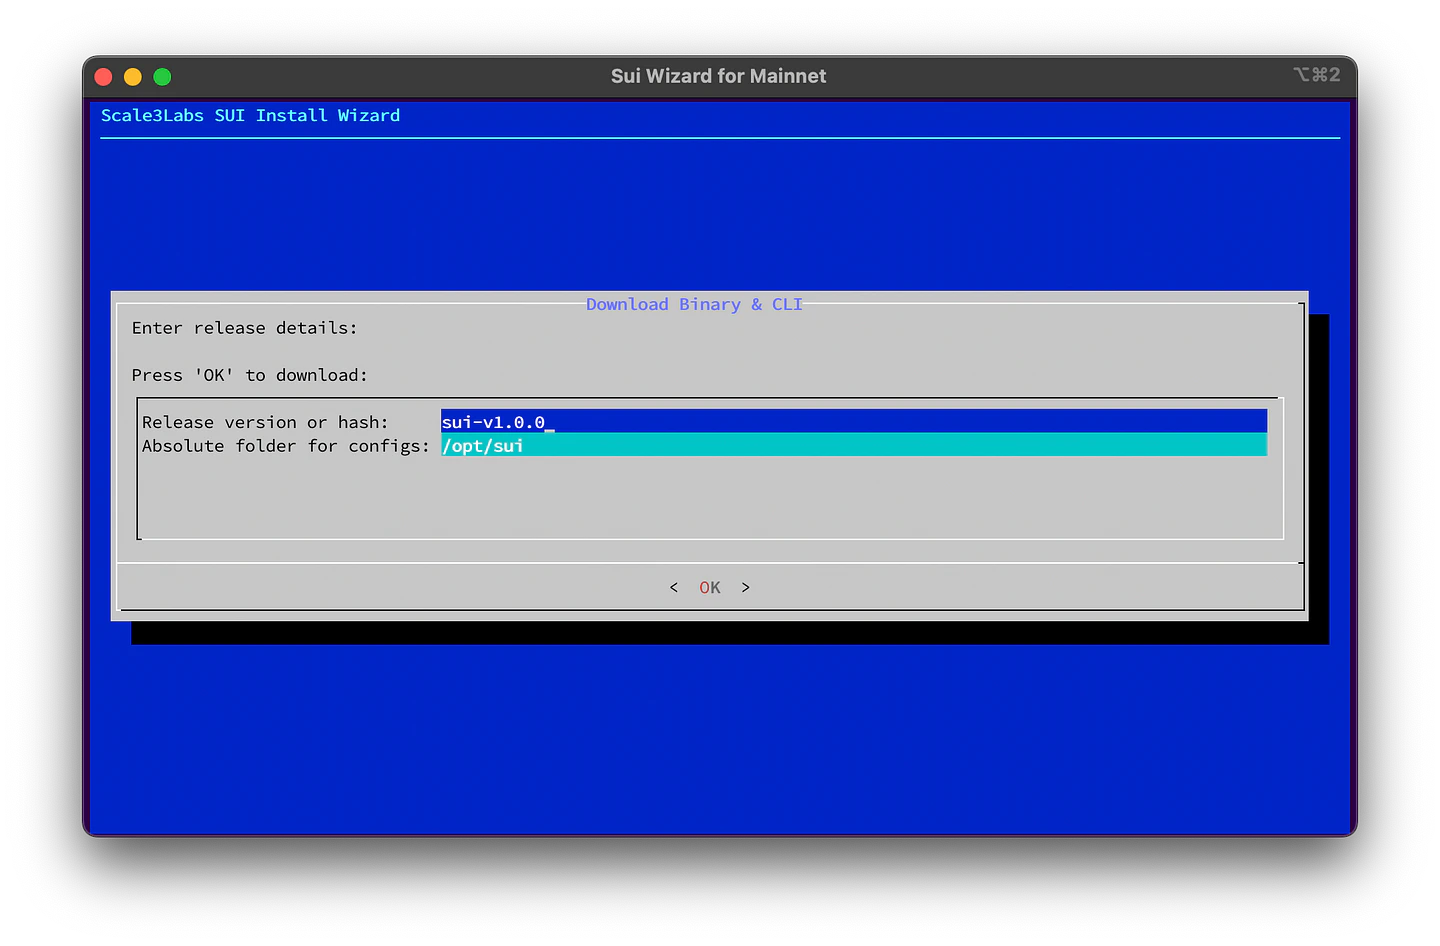Close the Sui Wizard terminal window
Viewport: 1440px width, 946px height.
pos(103,77)
